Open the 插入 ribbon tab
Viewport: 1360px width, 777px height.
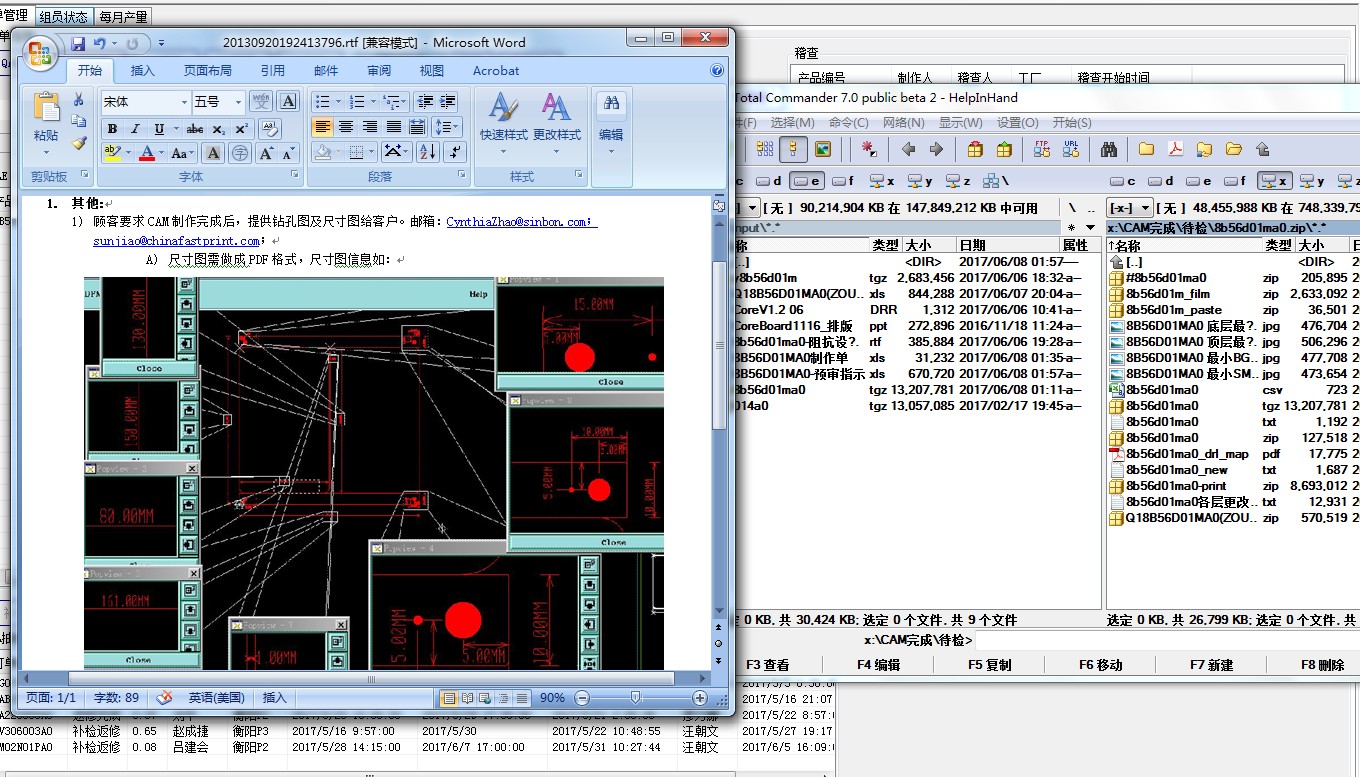tap(143, 71)
